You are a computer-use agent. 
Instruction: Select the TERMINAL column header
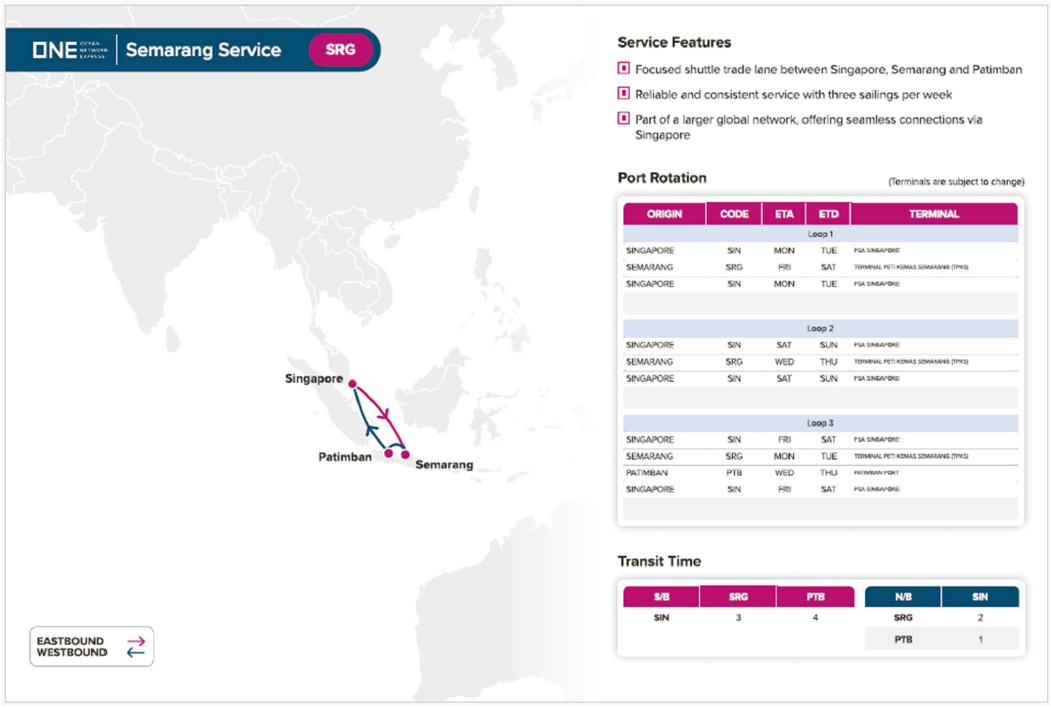click(x=934, y=214)
